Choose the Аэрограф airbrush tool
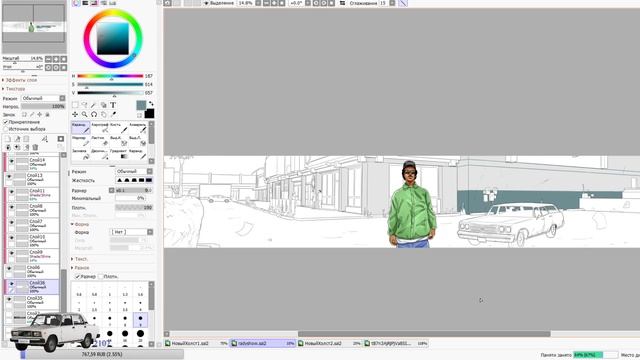This screenshot has height=360, width=640. [100, 127]
